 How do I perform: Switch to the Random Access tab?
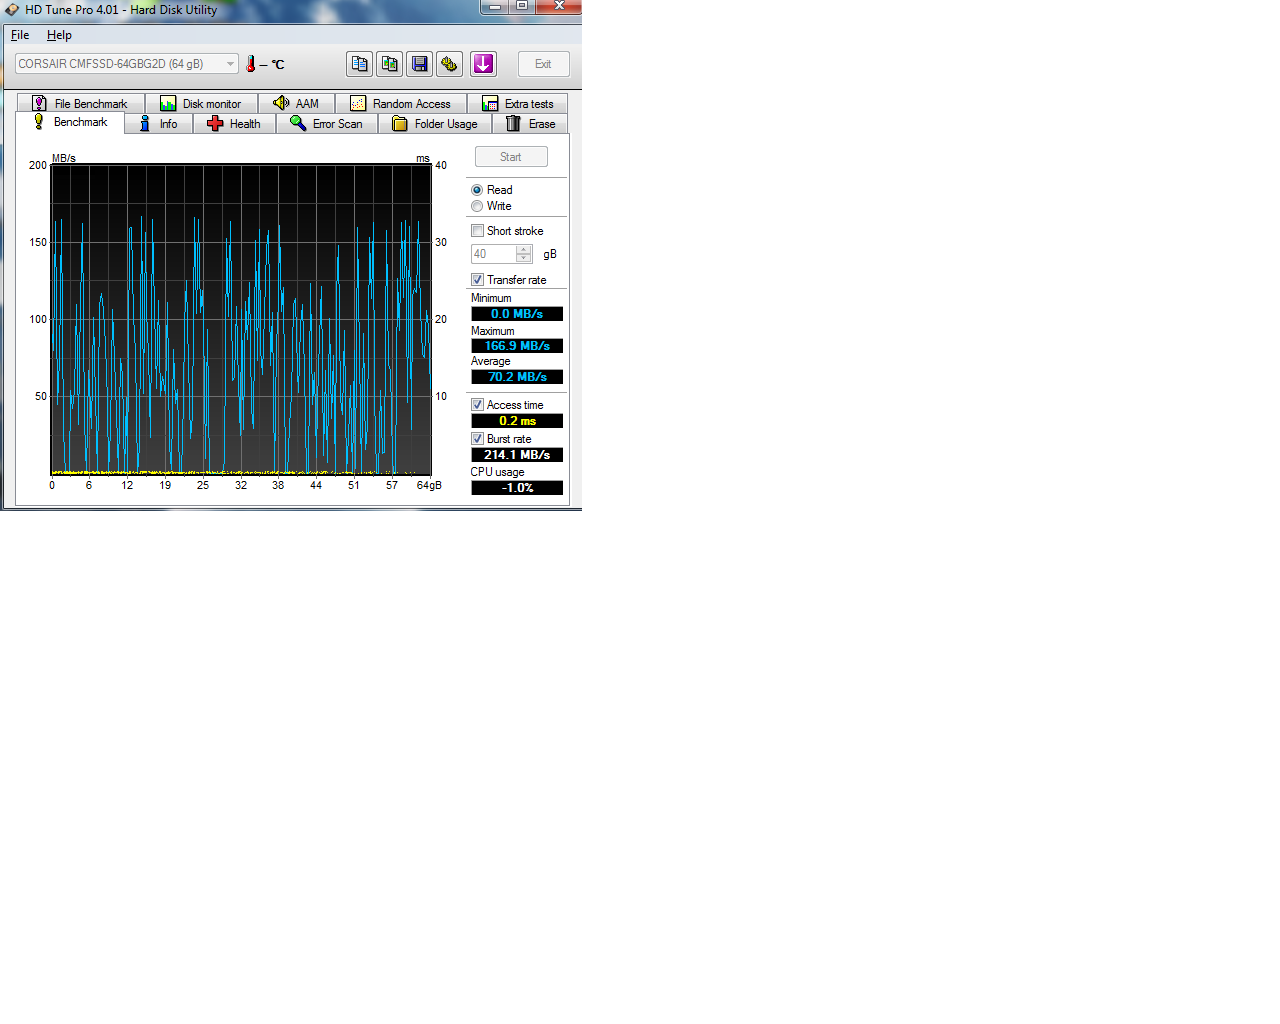(401, 103)
